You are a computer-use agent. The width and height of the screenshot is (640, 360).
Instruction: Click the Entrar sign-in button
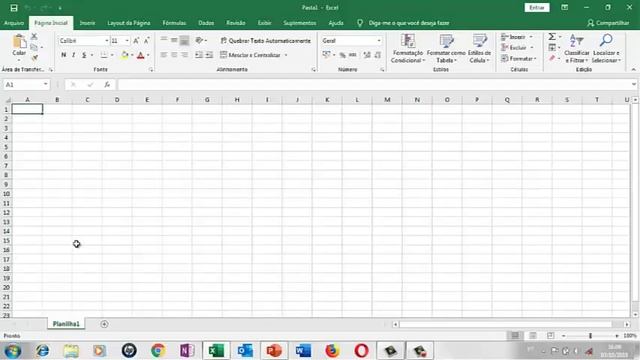tap(537, 8)
